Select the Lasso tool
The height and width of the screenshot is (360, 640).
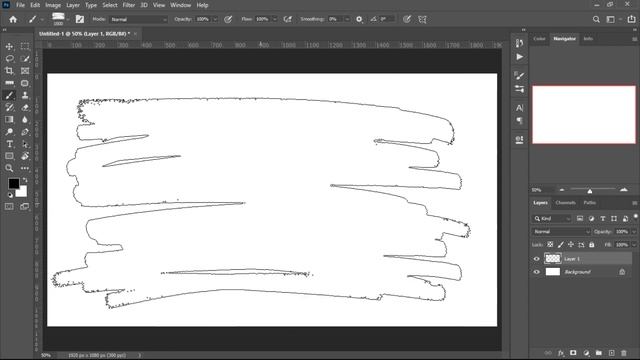(x=9, y=59)
